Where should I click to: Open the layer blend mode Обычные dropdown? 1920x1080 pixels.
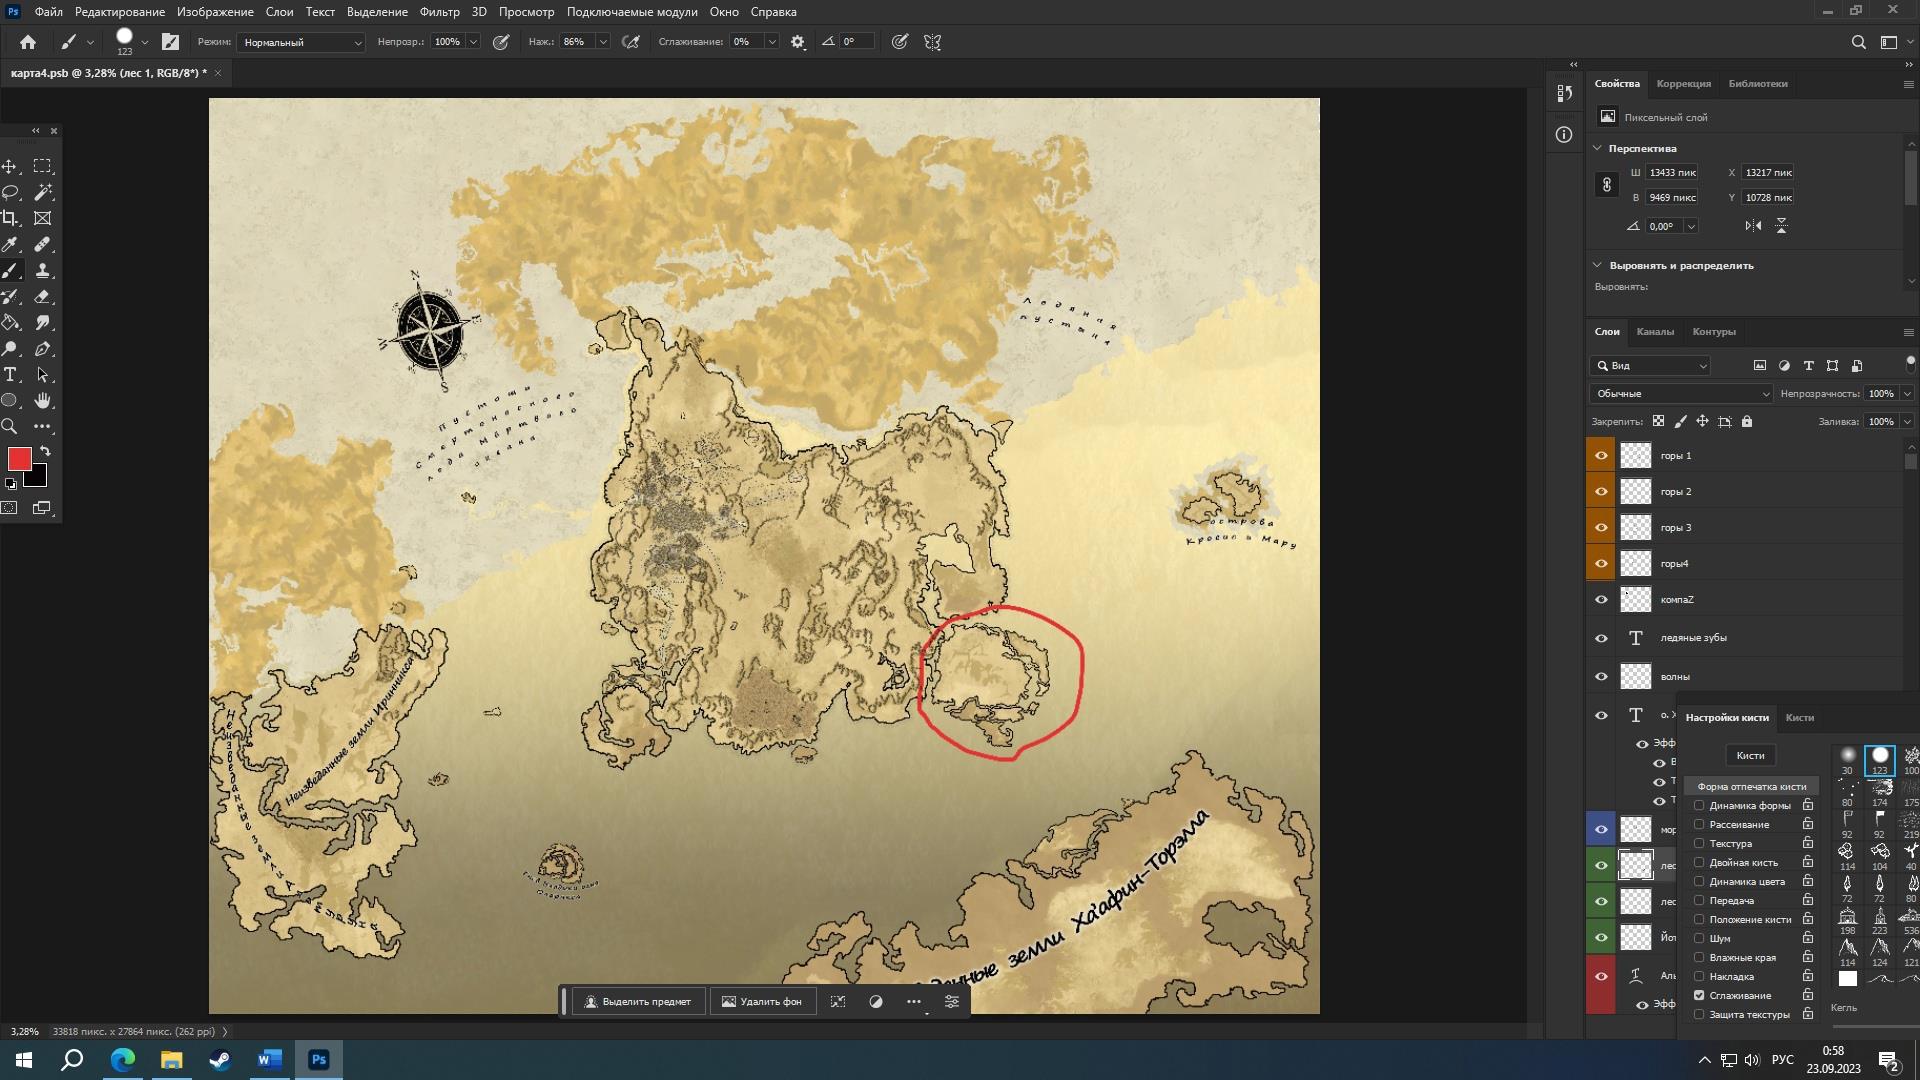(x=1680, y=394)
